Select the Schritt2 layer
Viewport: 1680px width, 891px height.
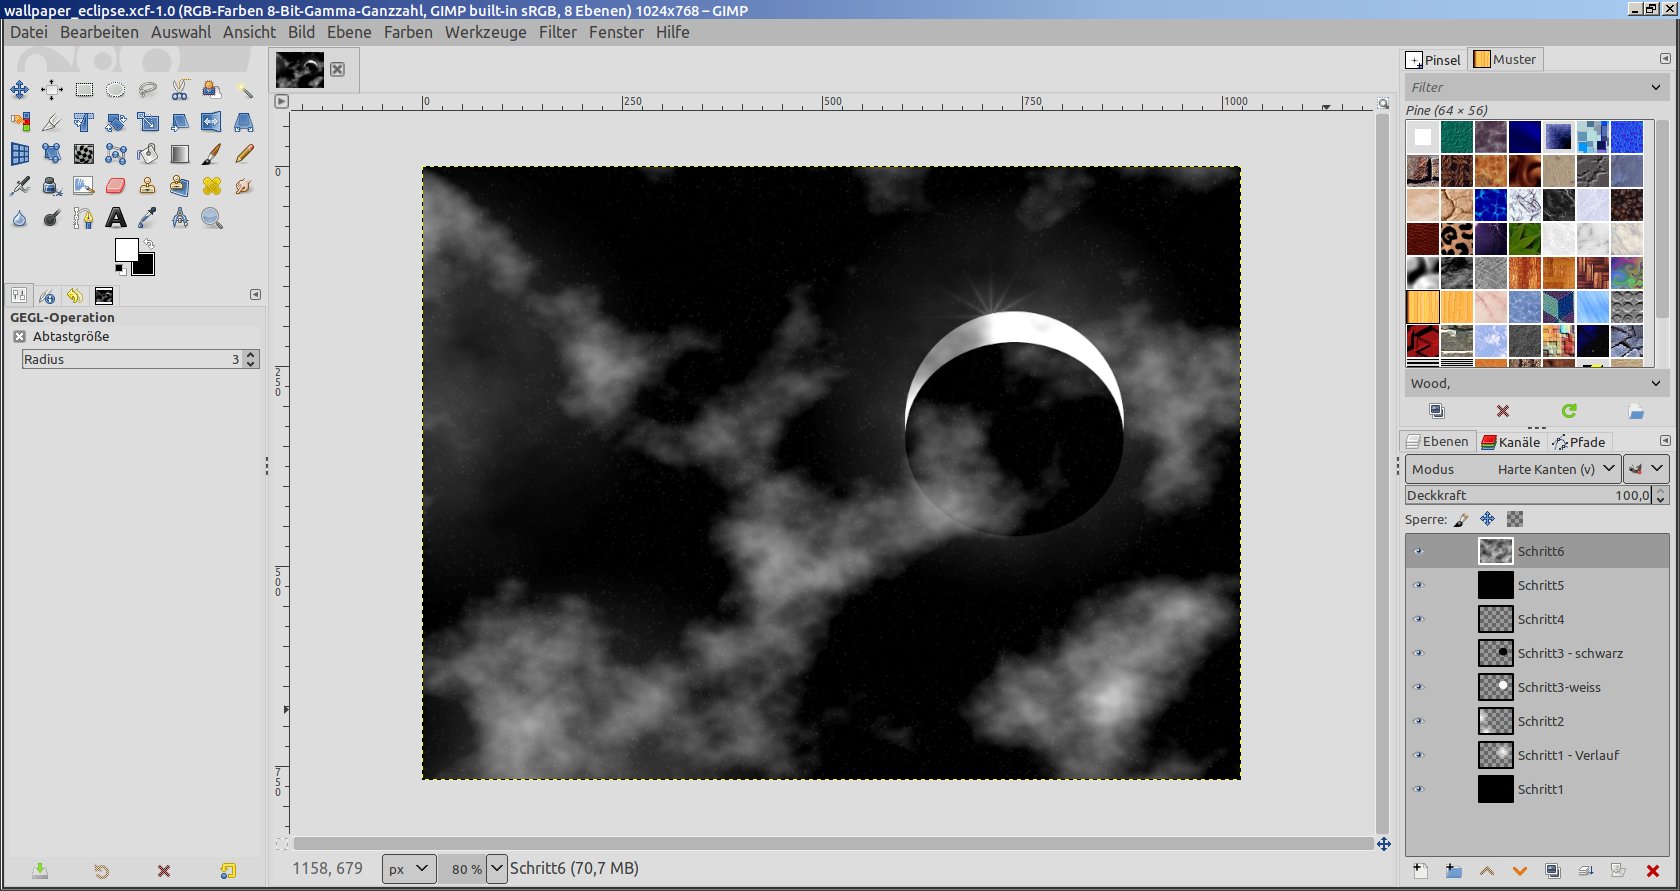(x=1540, y=721)
